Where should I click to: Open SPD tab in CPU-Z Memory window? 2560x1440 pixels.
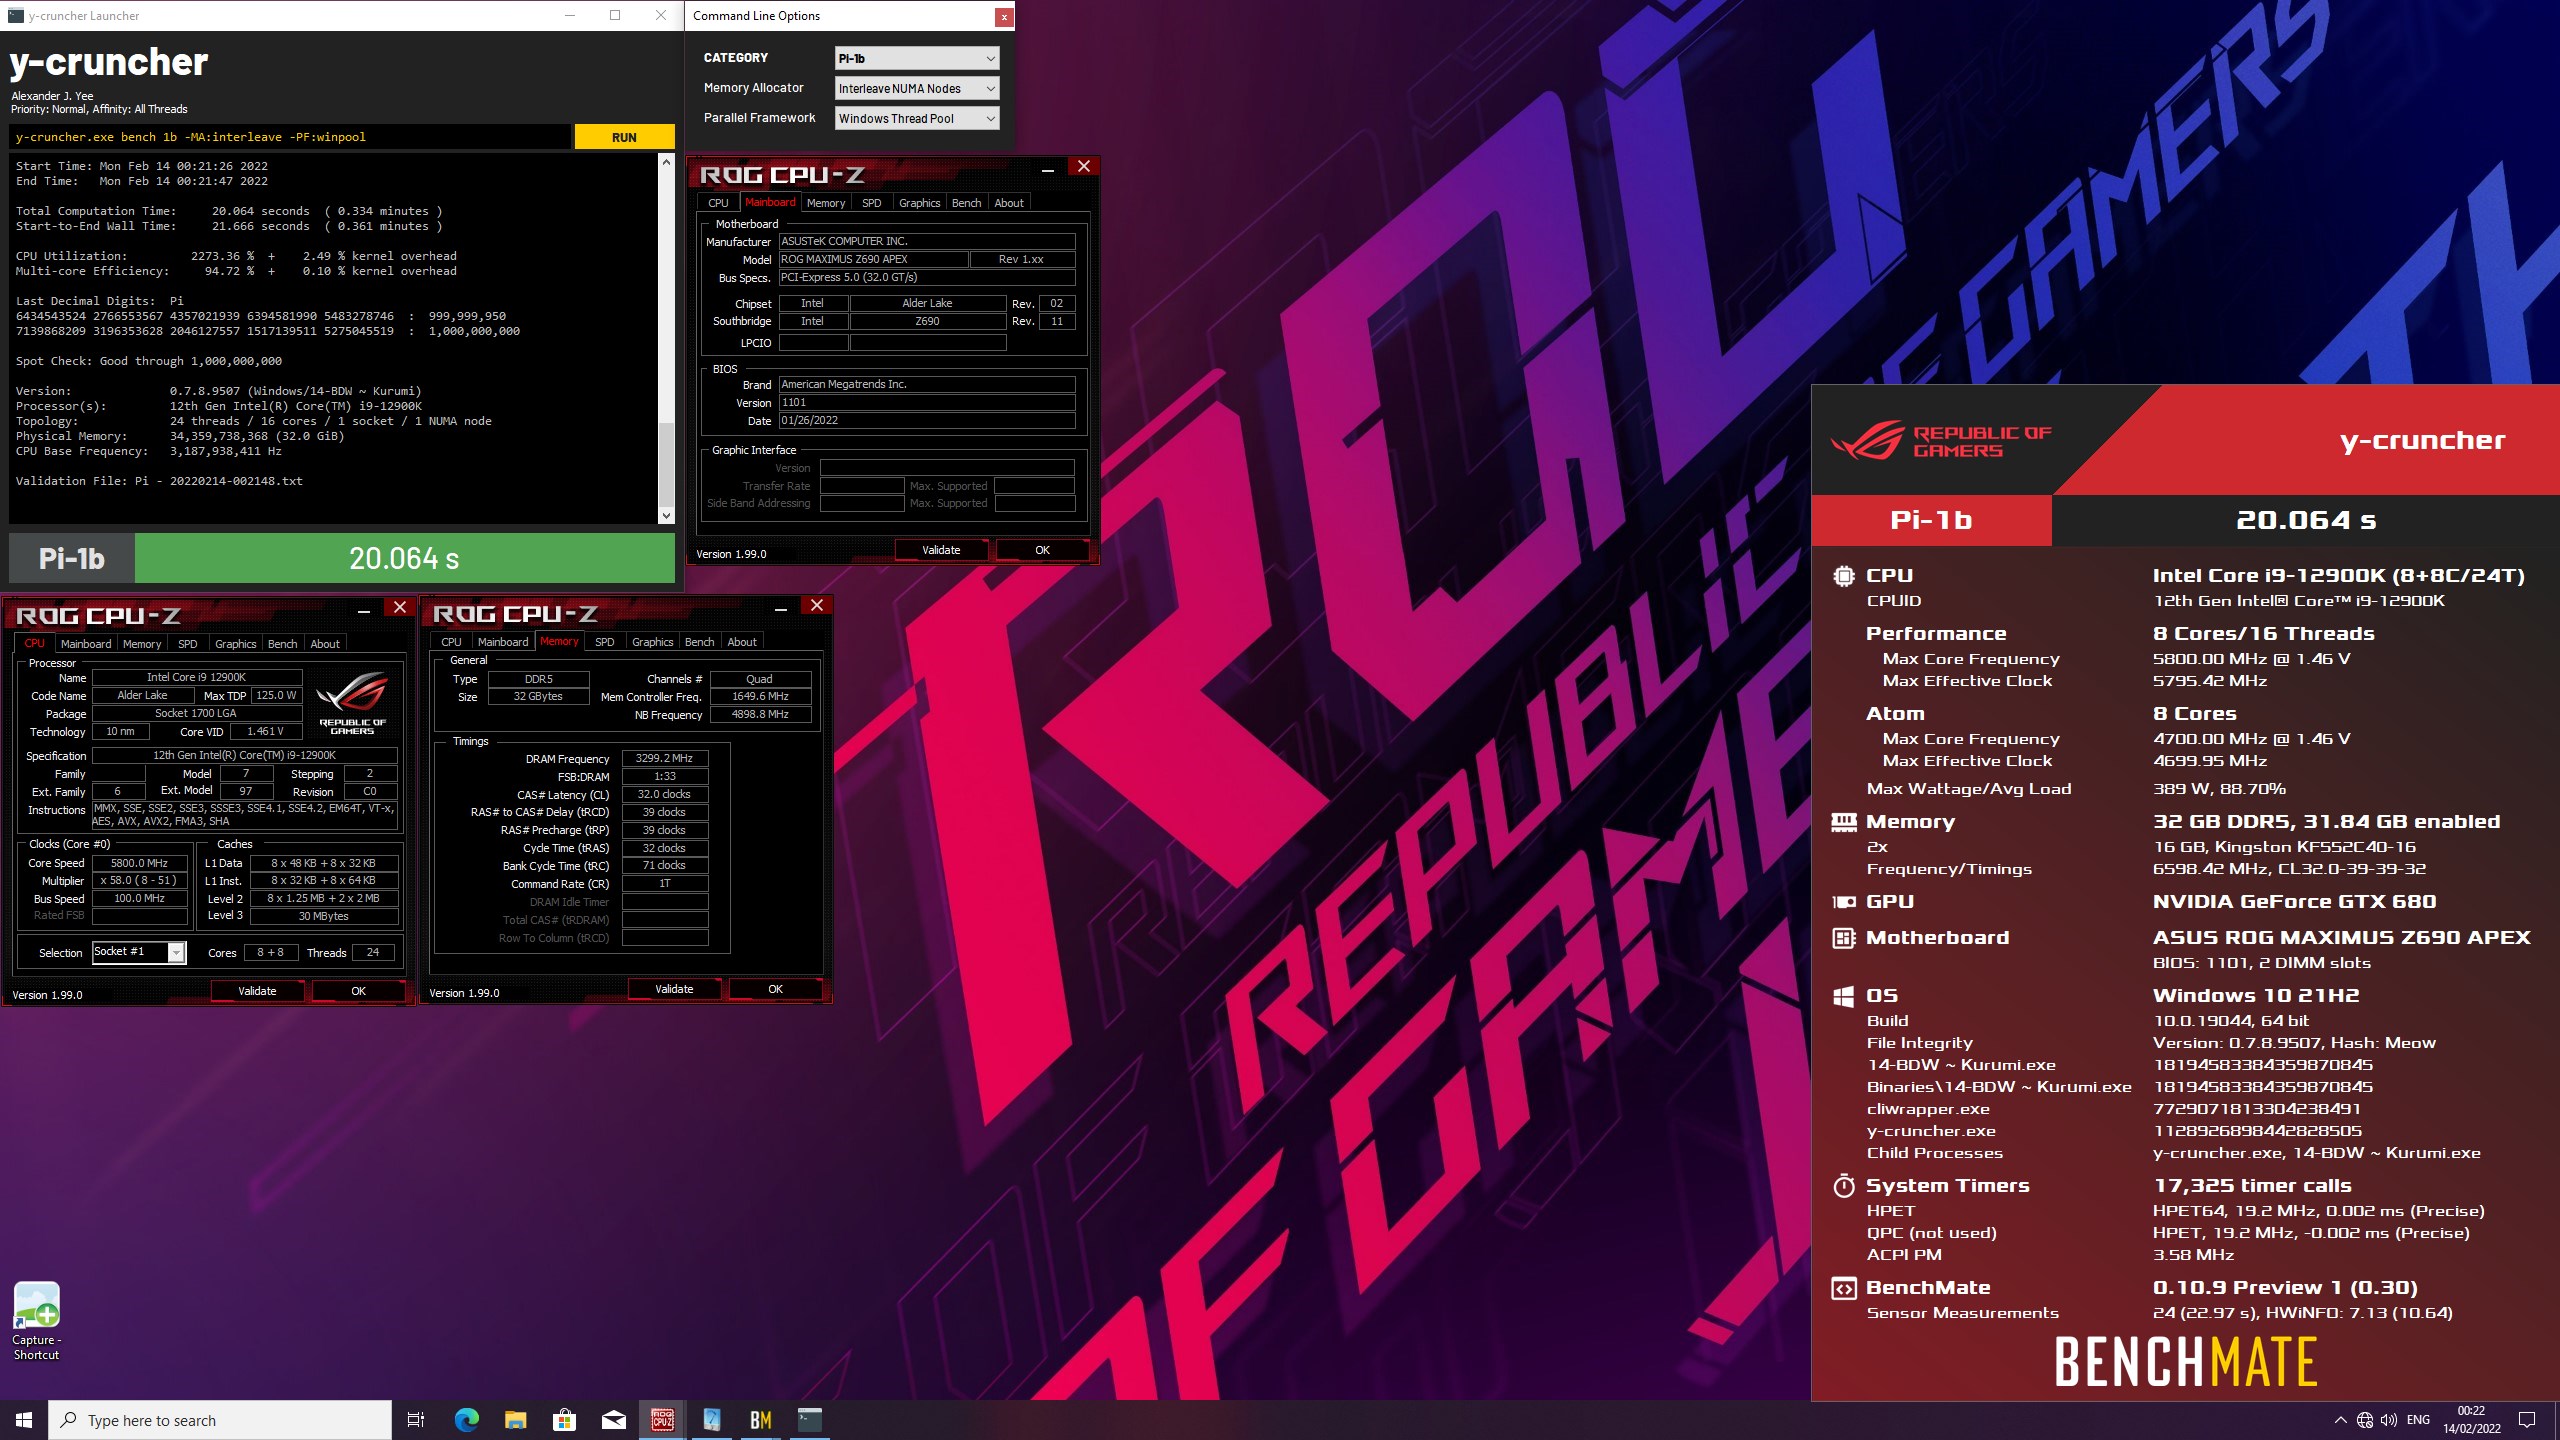pyautogui.click(x=604, y=642)
